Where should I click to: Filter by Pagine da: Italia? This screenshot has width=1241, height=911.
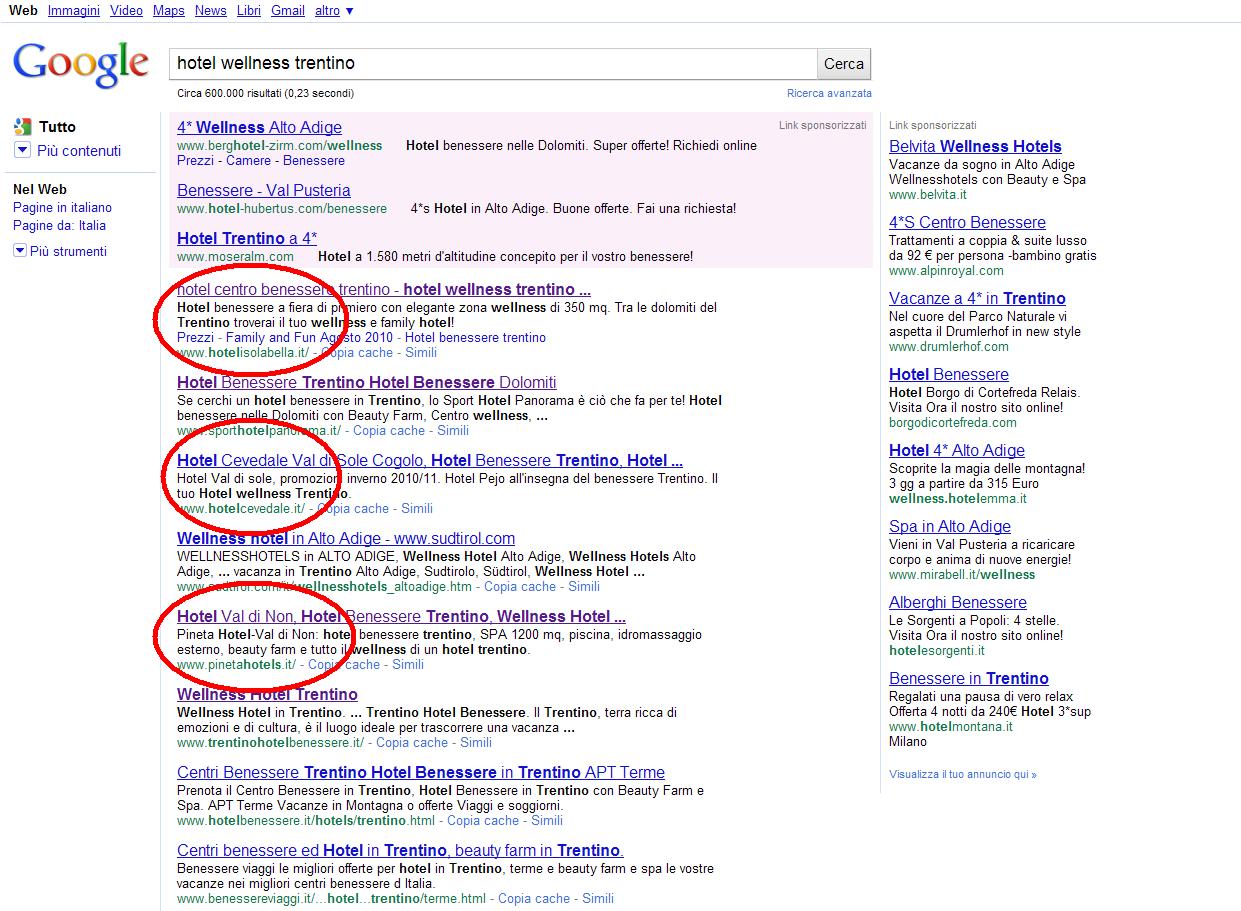[59, 225]
